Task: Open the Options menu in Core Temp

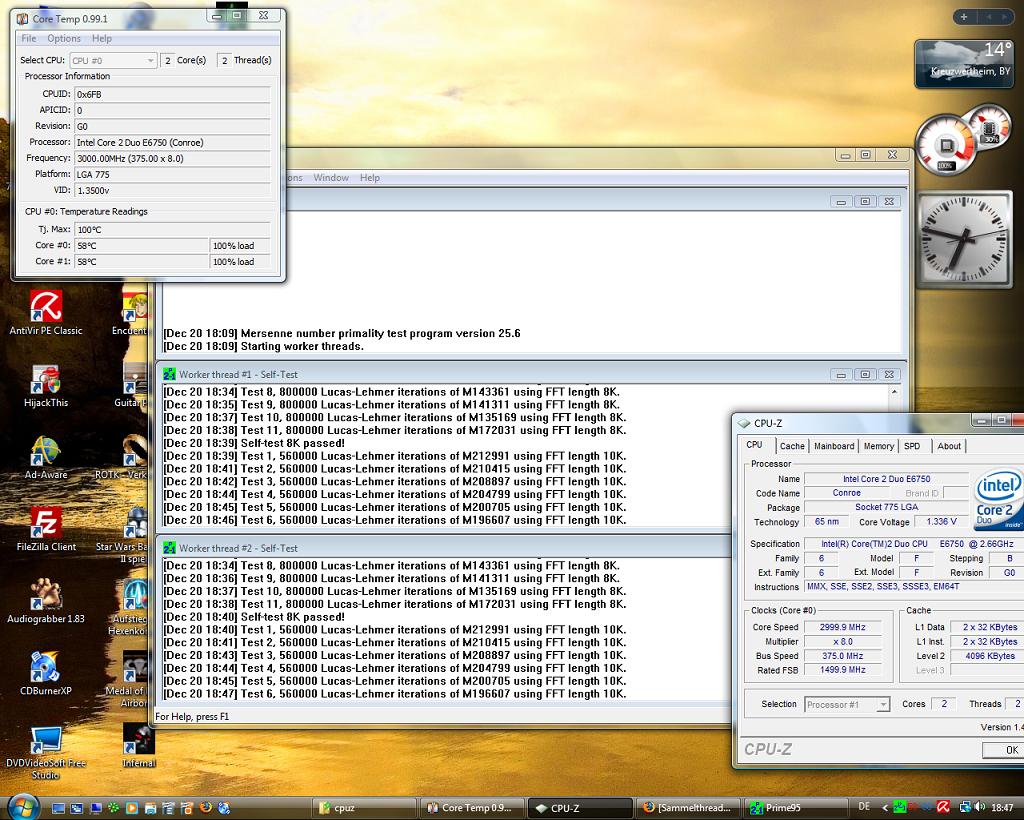Action: (x=64, y=39)
